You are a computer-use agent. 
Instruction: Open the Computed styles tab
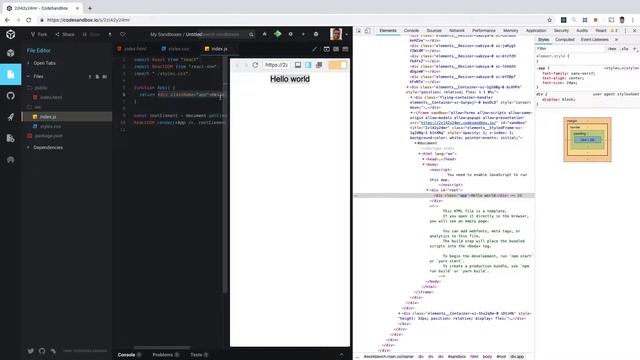(565, 40)
